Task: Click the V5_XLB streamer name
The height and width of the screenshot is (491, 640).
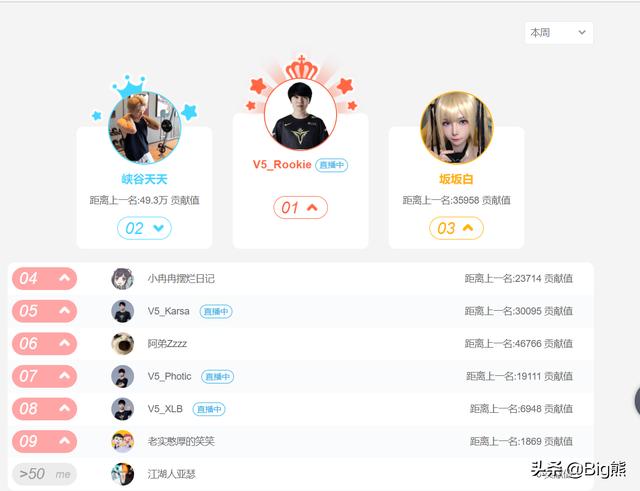Action: 165,409
